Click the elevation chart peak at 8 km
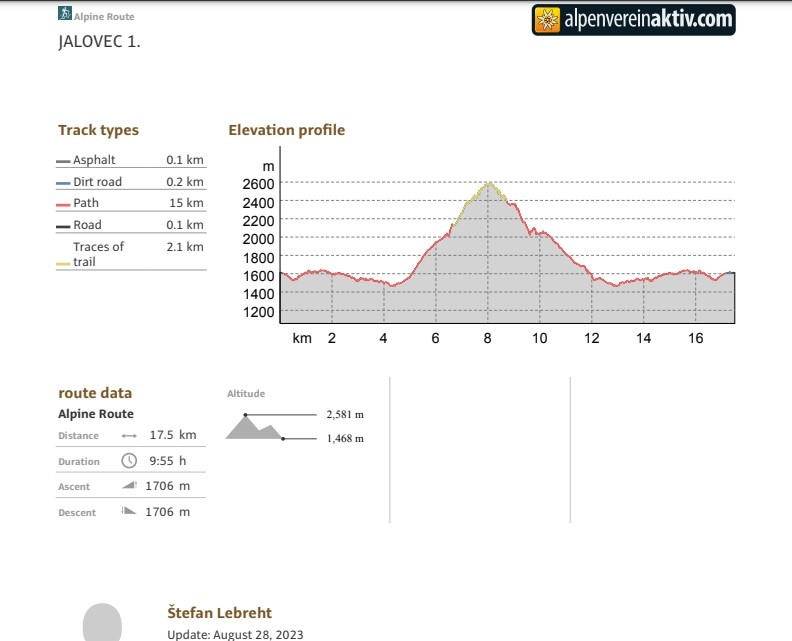This screenshot has width=792, height=641. (x=488, y=183)
